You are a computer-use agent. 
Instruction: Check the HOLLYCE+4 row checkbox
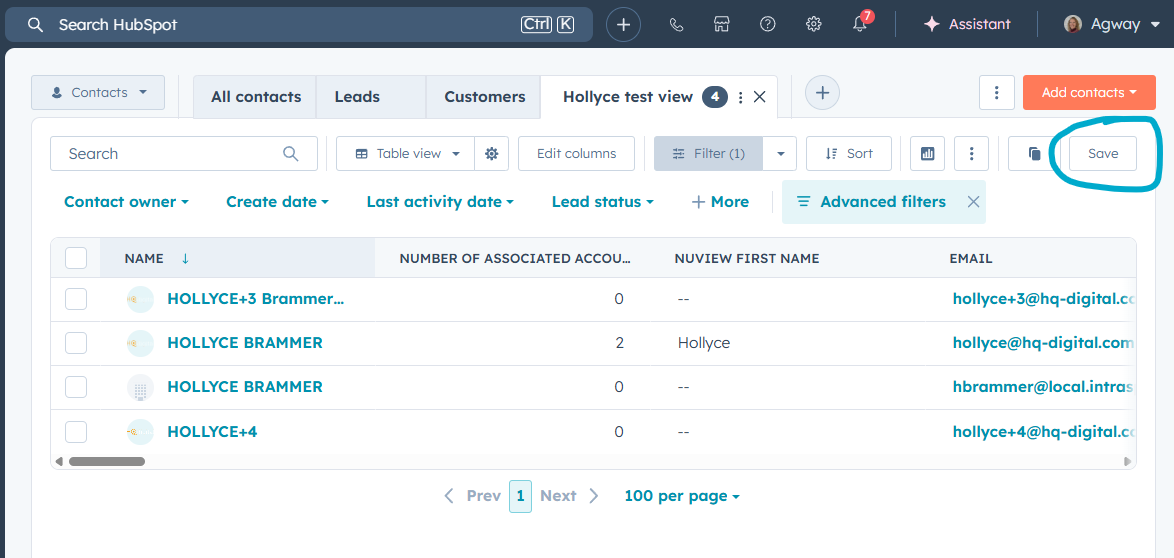point(76,432)
